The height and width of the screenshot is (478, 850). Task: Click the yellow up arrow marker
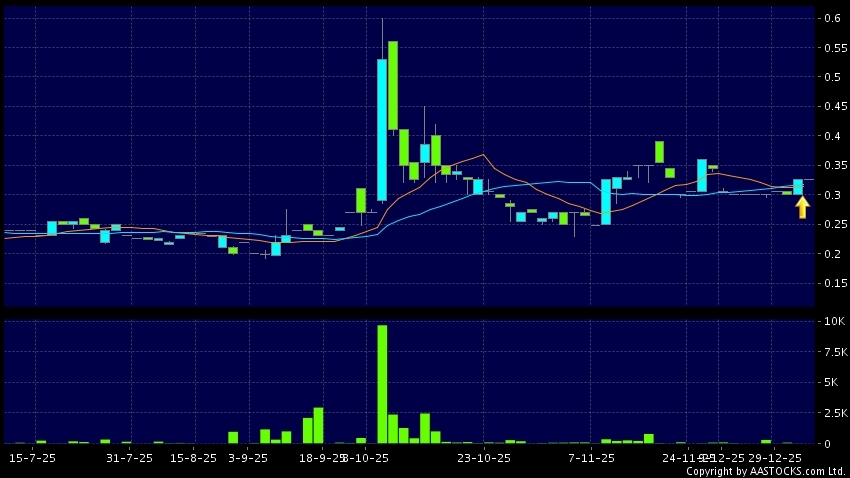(x=802, y=207)
